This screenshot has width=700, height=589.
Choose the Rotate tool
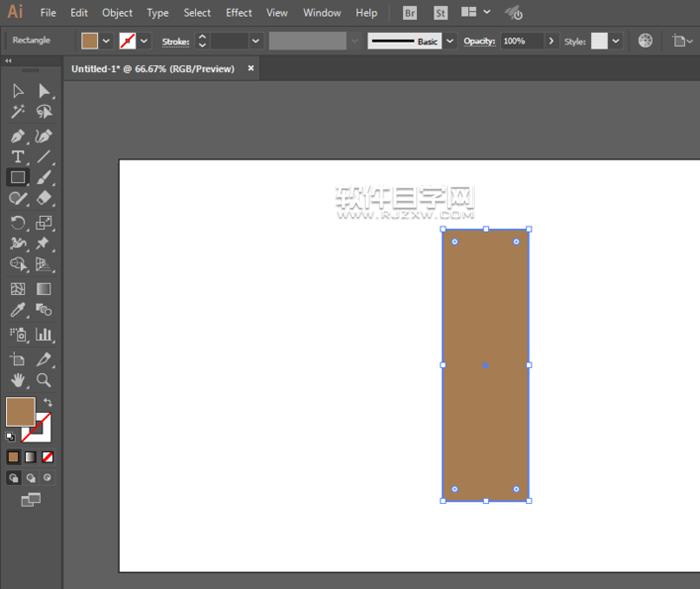(x=18, y=223)
